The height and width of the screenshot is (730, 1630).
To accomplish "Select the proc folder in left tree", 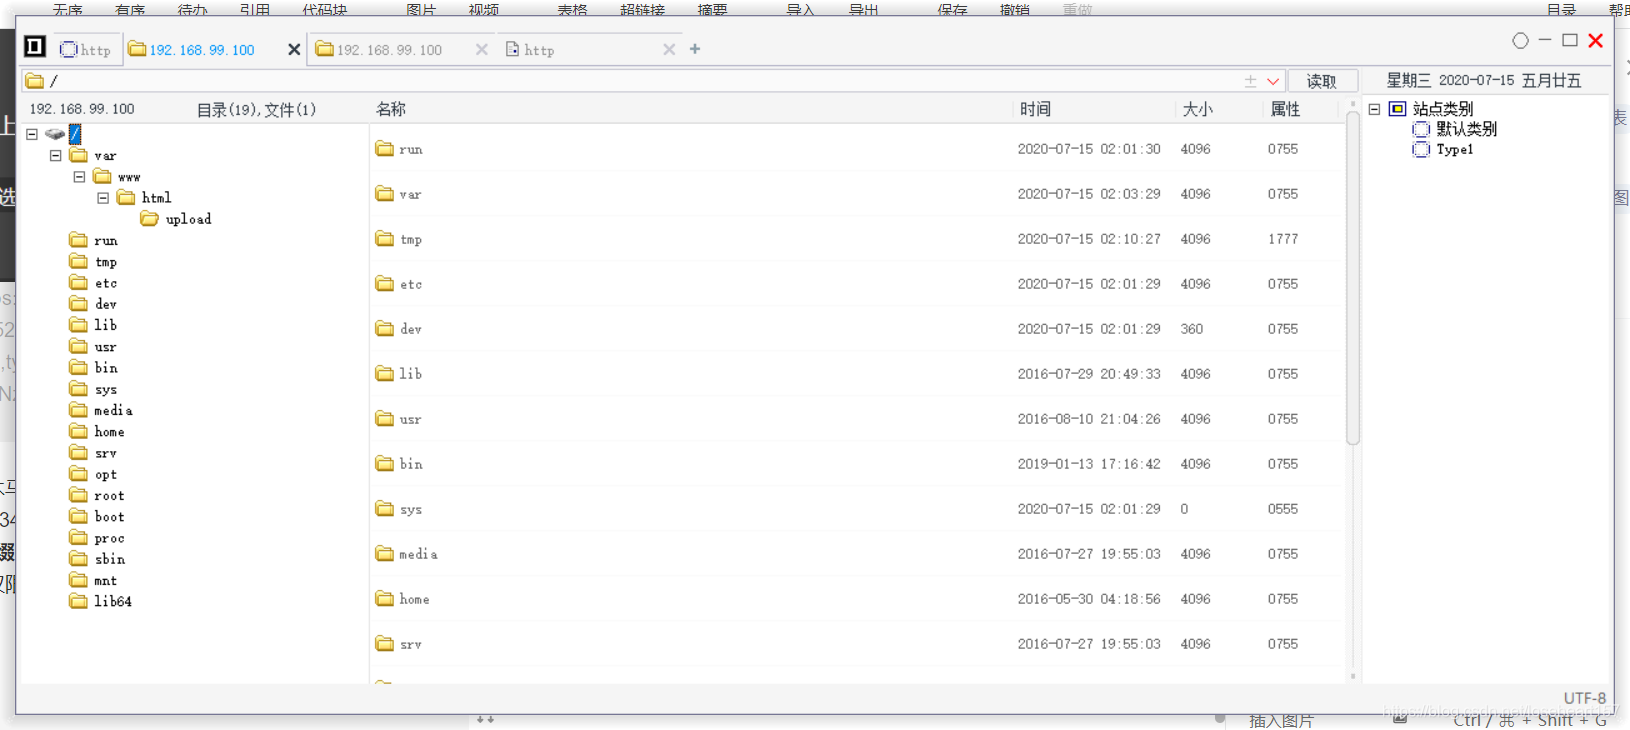I will (x=109, y=538).
